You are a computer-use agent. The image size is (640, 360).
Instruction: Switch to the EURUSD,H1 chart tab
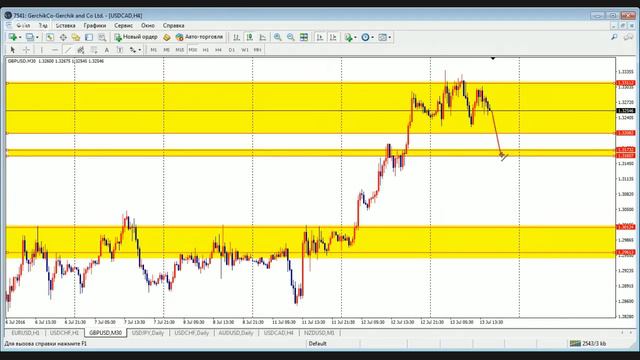[25, 333]
